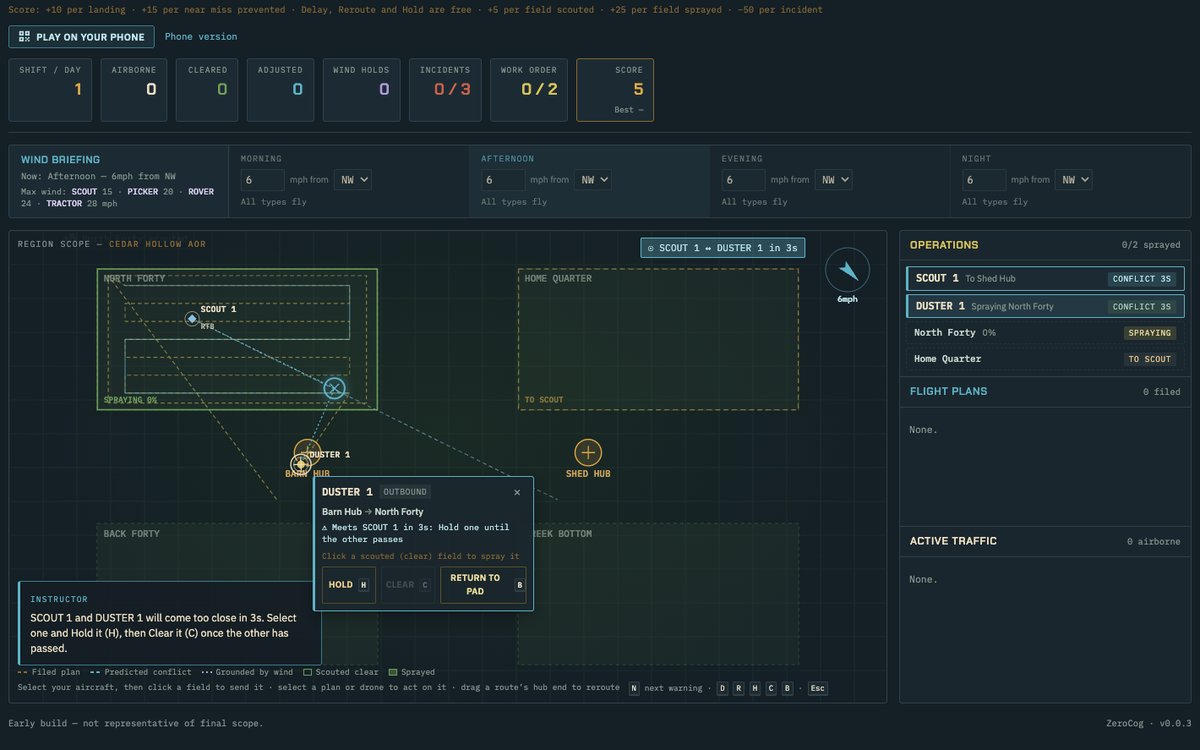Click the SCOUT 1 ↔ DUSTER 1 conflict banner

[723, 248]
